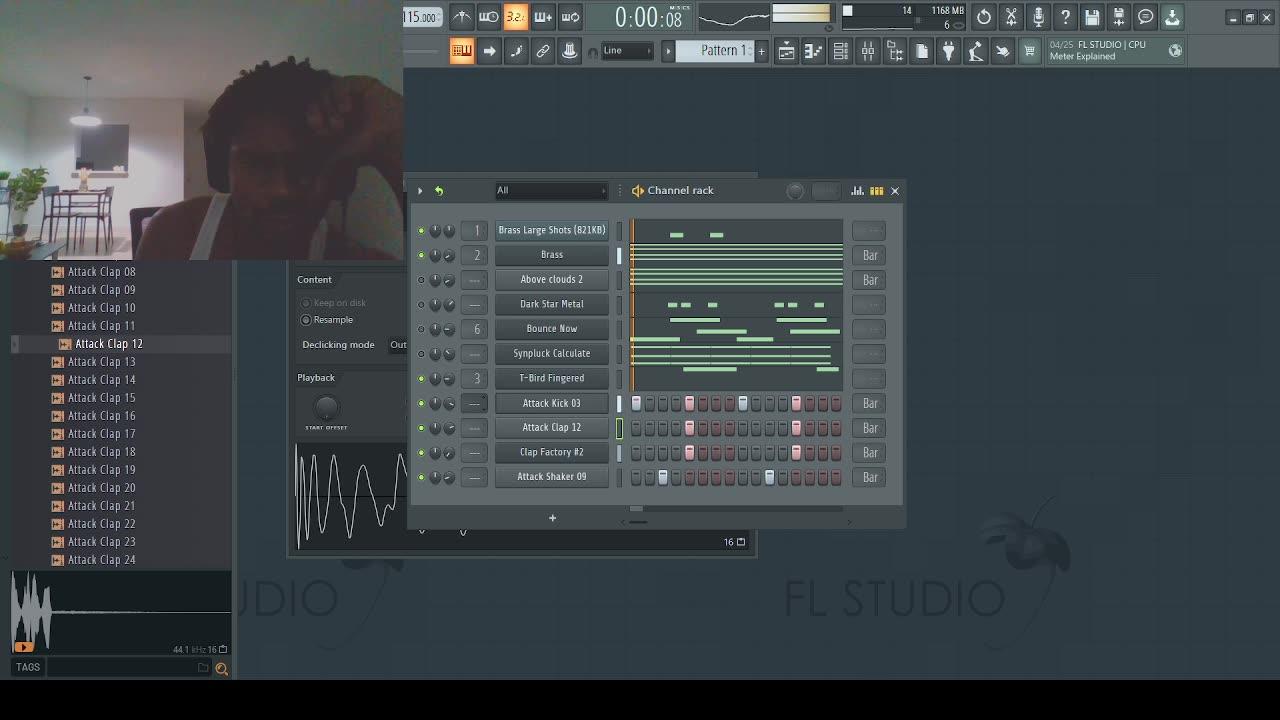Image resolution: width=1280 pixels, height=720 pixels.
Task: Click the graph editor icon in Channel rack
Action: coord(857,191)
